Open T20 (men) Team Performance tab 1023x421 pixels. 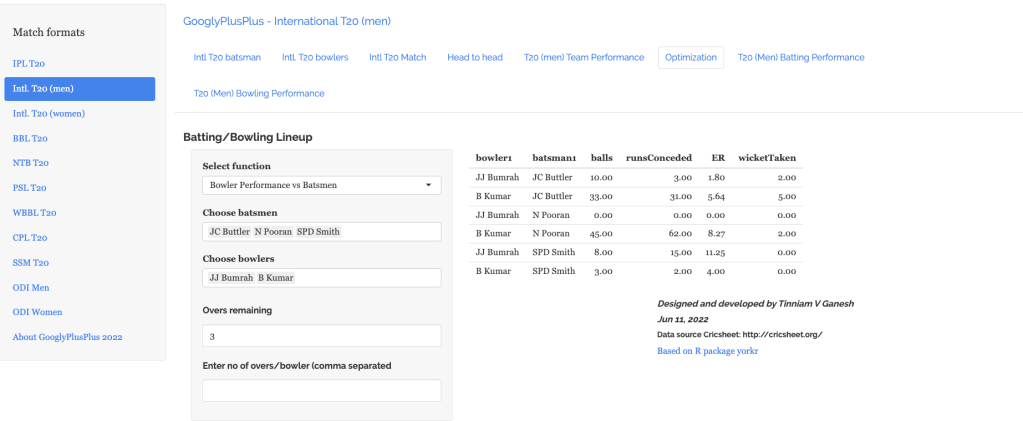click(584, 57)
